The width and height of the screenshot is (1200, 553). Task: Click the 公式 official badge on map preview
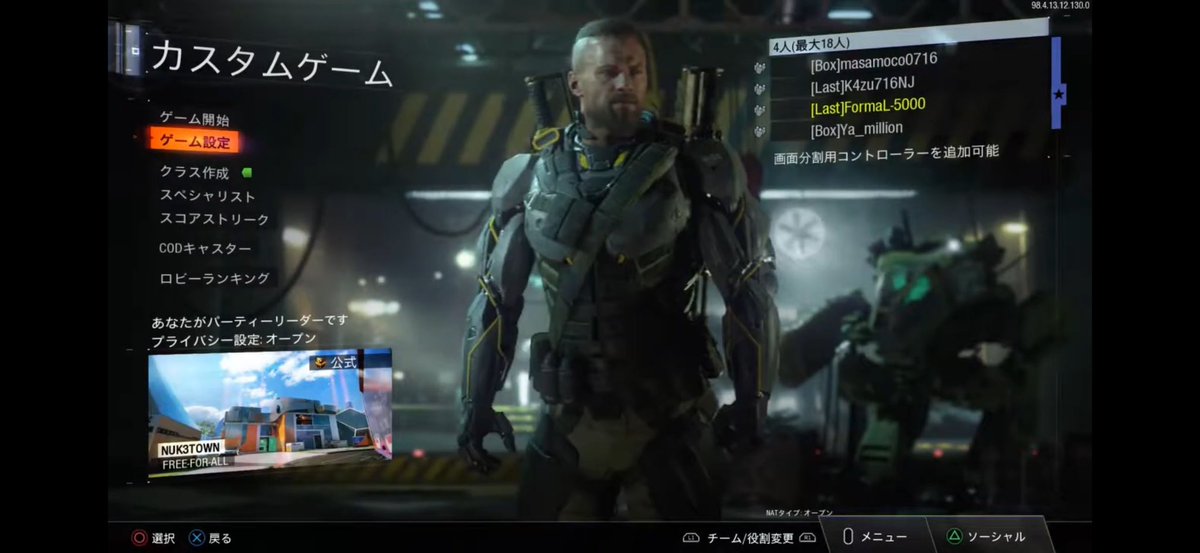(334, 362)
